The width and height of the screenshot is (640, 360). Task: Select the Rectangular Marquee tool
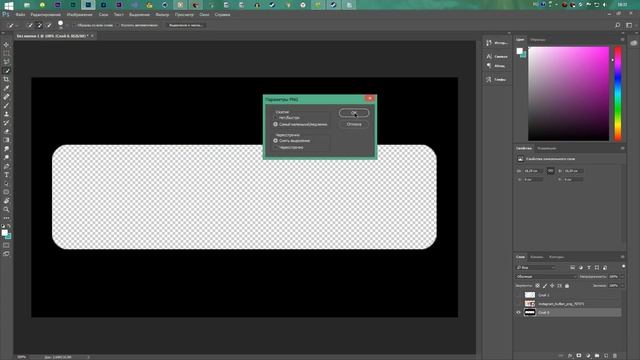coord(6,53)
